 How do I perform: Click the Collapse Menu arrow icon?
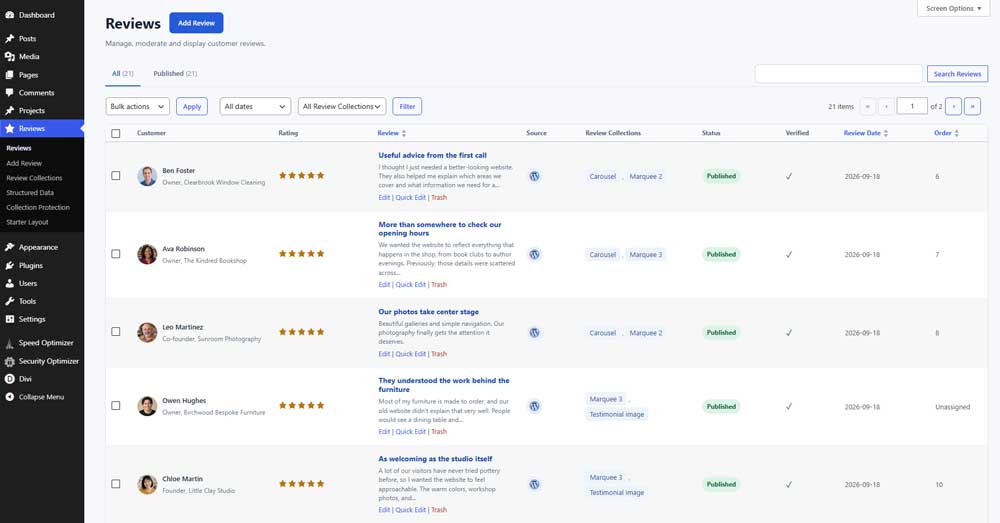click(10, 397)
